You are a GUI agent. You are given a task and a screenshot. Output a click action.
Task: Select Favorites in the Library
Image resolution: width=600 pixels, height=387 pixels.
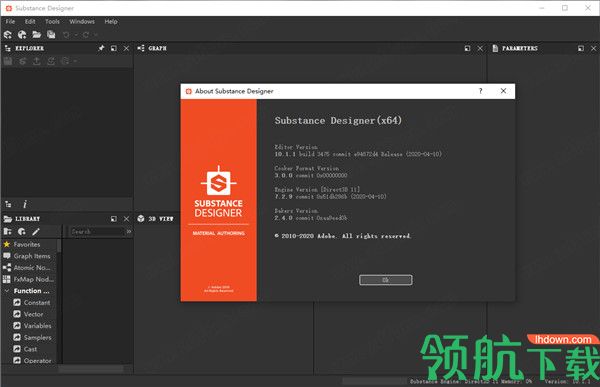coord(27,244)
